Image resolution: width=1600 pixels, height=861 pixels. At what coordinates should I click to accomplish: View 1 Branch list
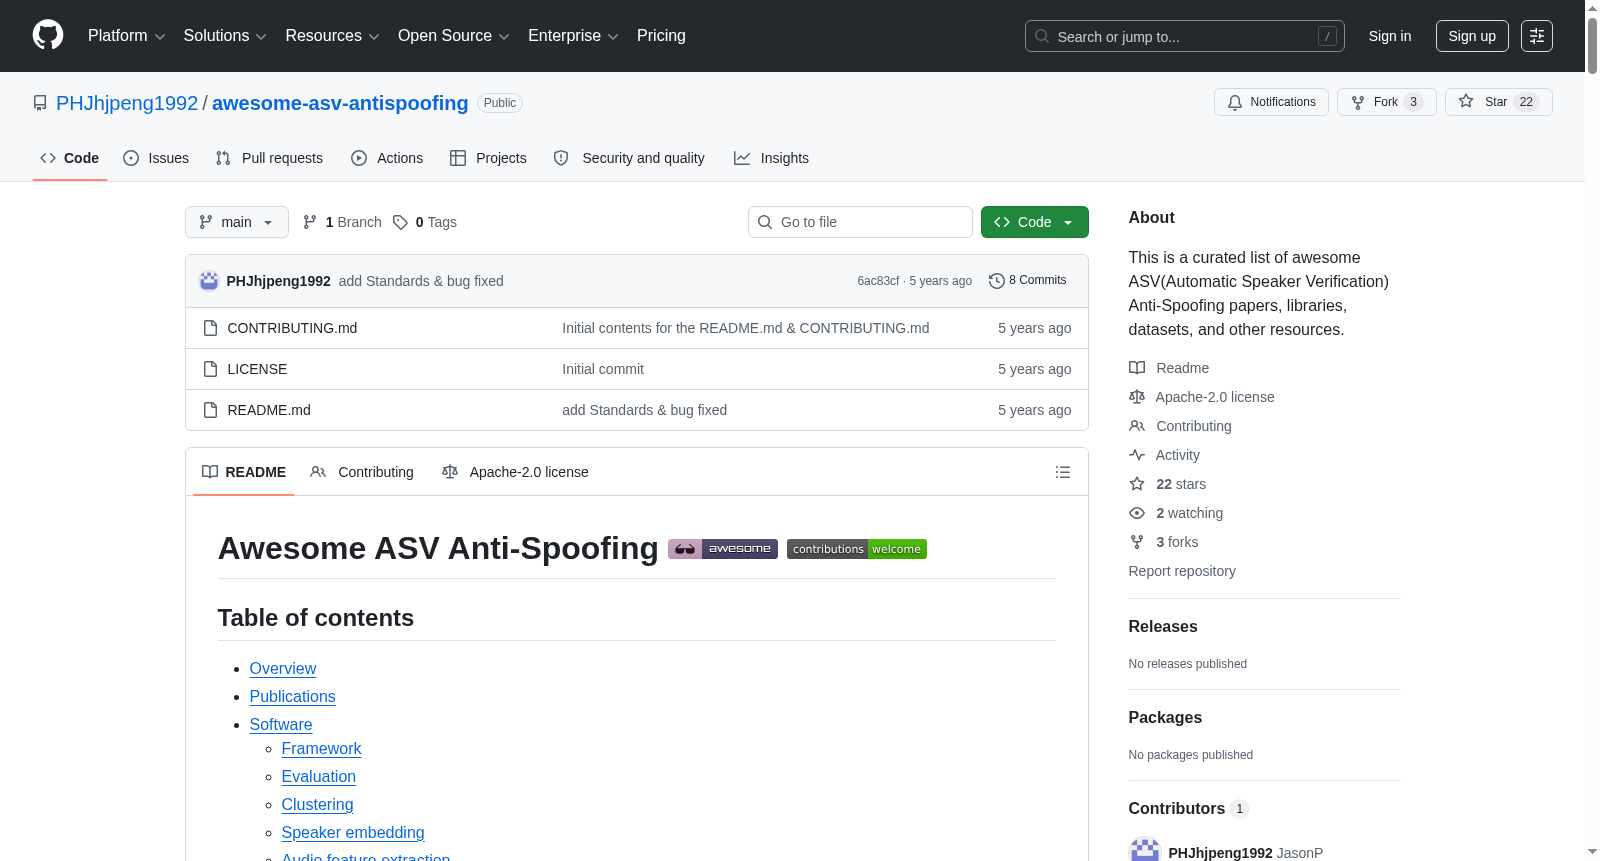342,222
